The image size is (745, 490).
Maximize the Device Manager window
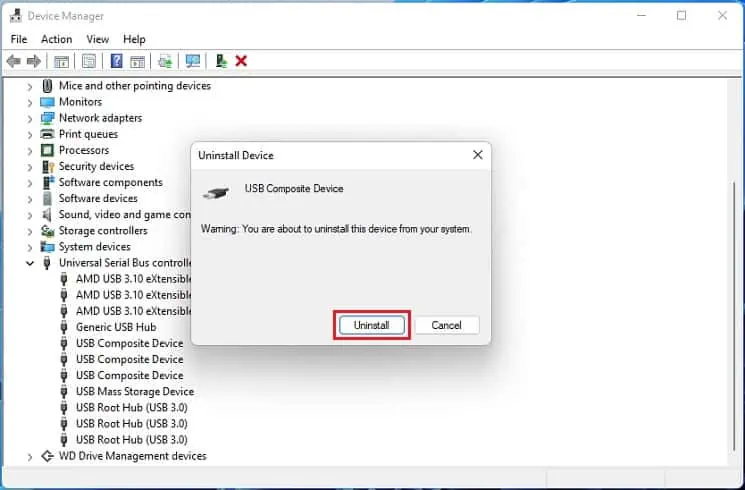pyautogui.click(x=681, y=16)
